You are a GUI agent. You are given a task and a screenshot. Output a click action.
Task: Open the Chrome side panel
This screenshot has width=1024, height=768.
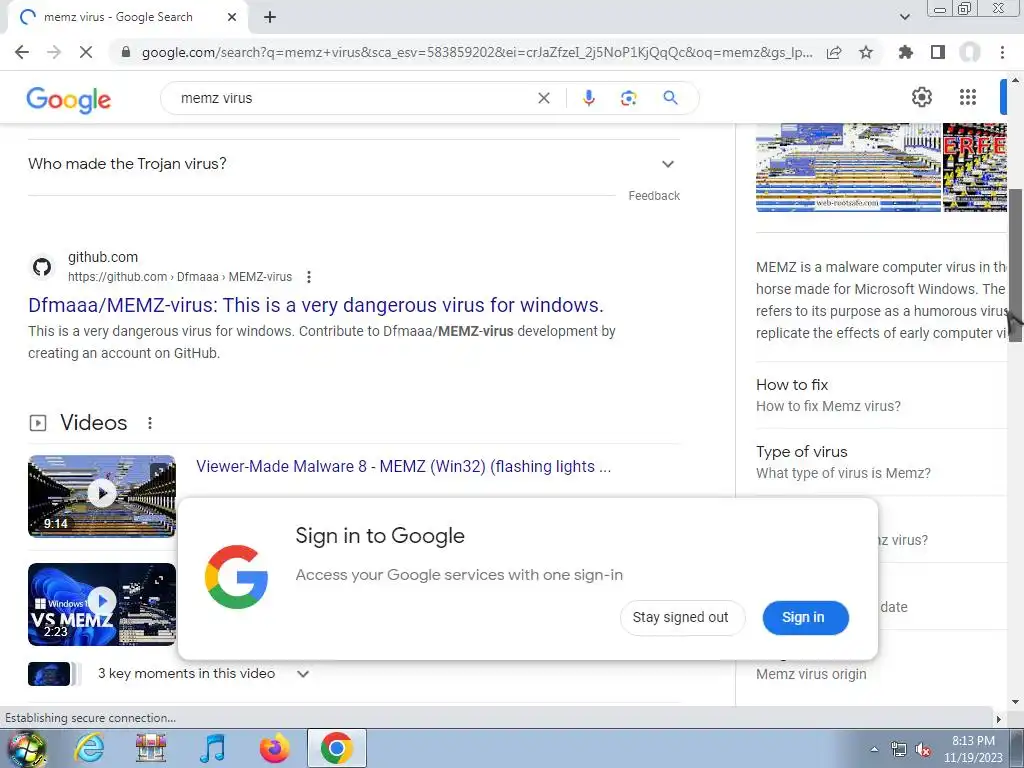tap(938, 52)
